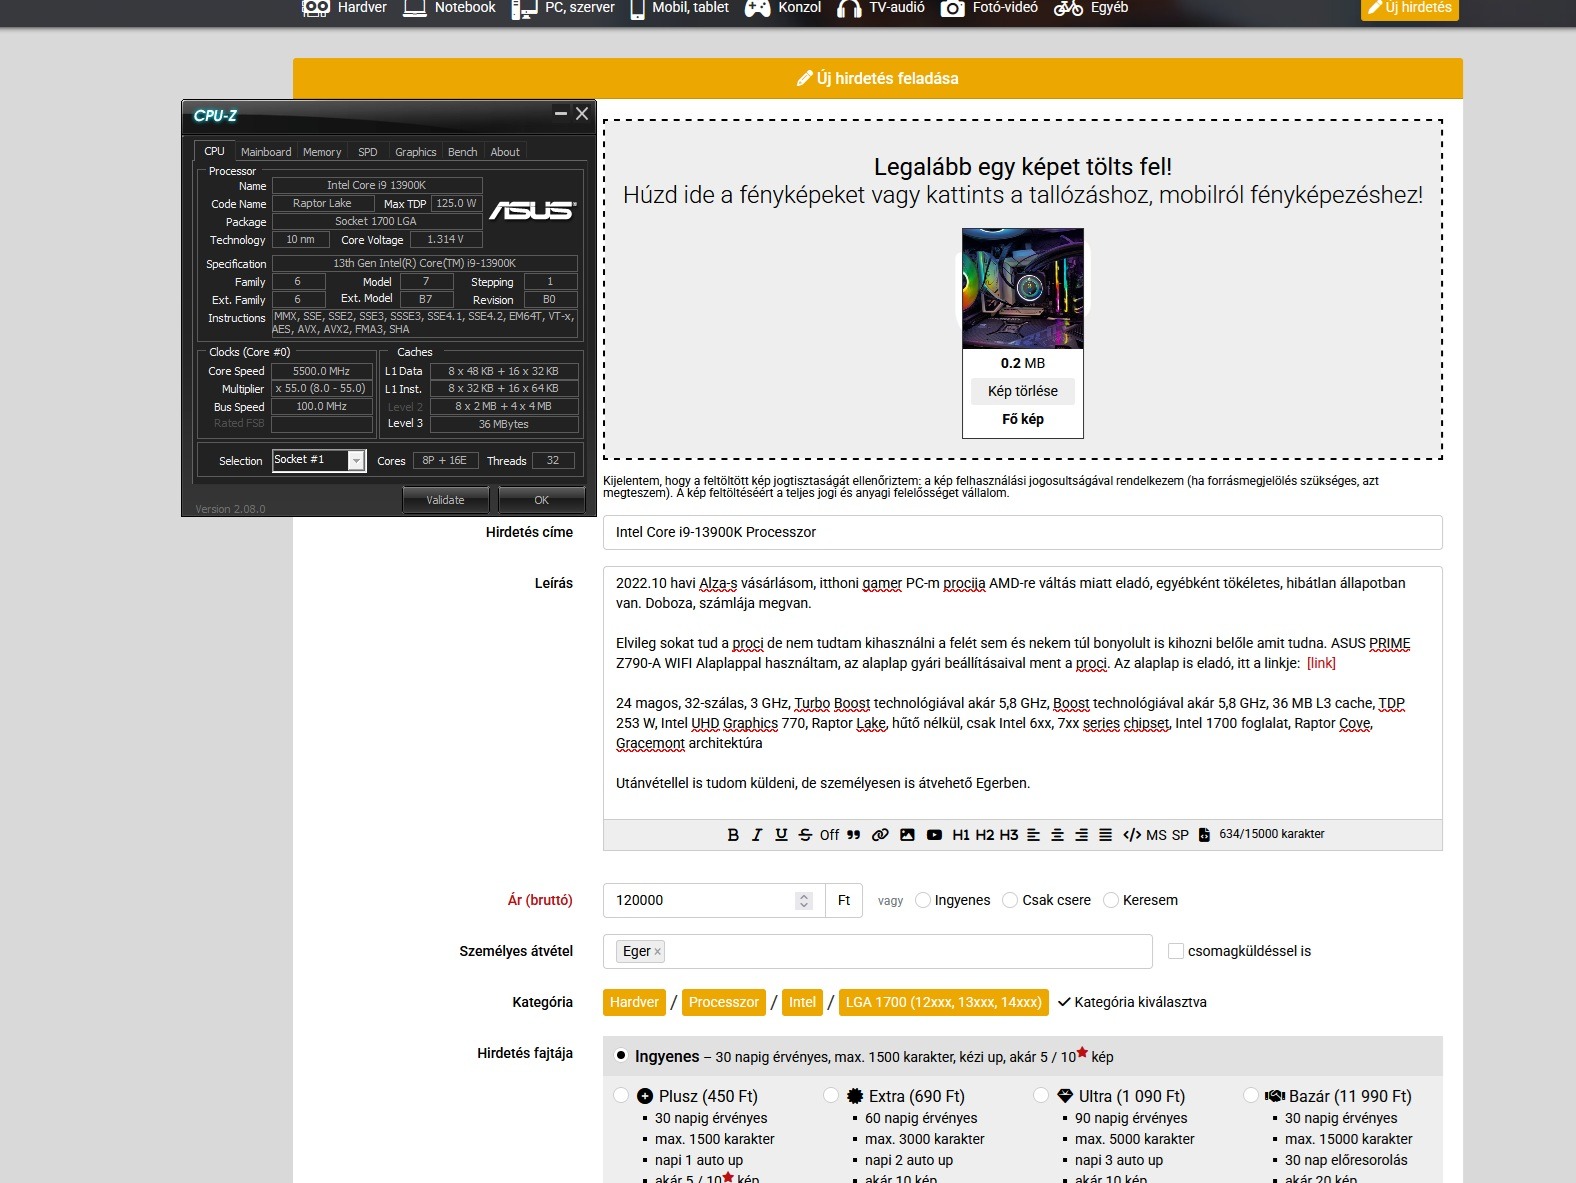
Task: Toggle underline formatting in description editor
Action: [x=781, y=835]
